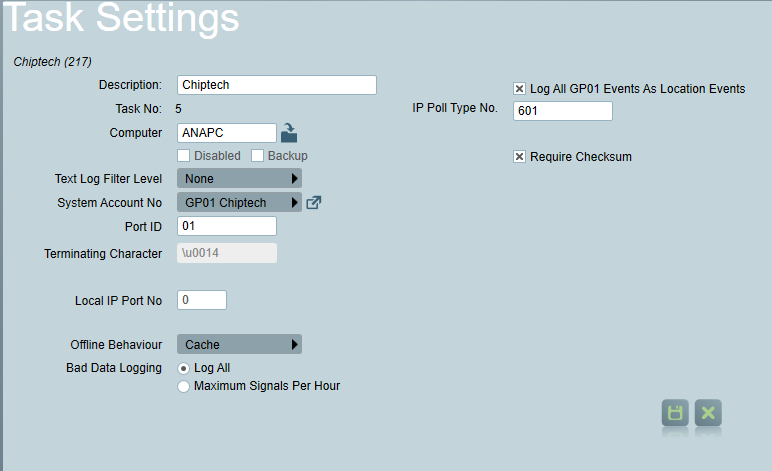The image size is (772, 471).
Task: Click the Terminating Character field
Action: click(x=227, y=253)
